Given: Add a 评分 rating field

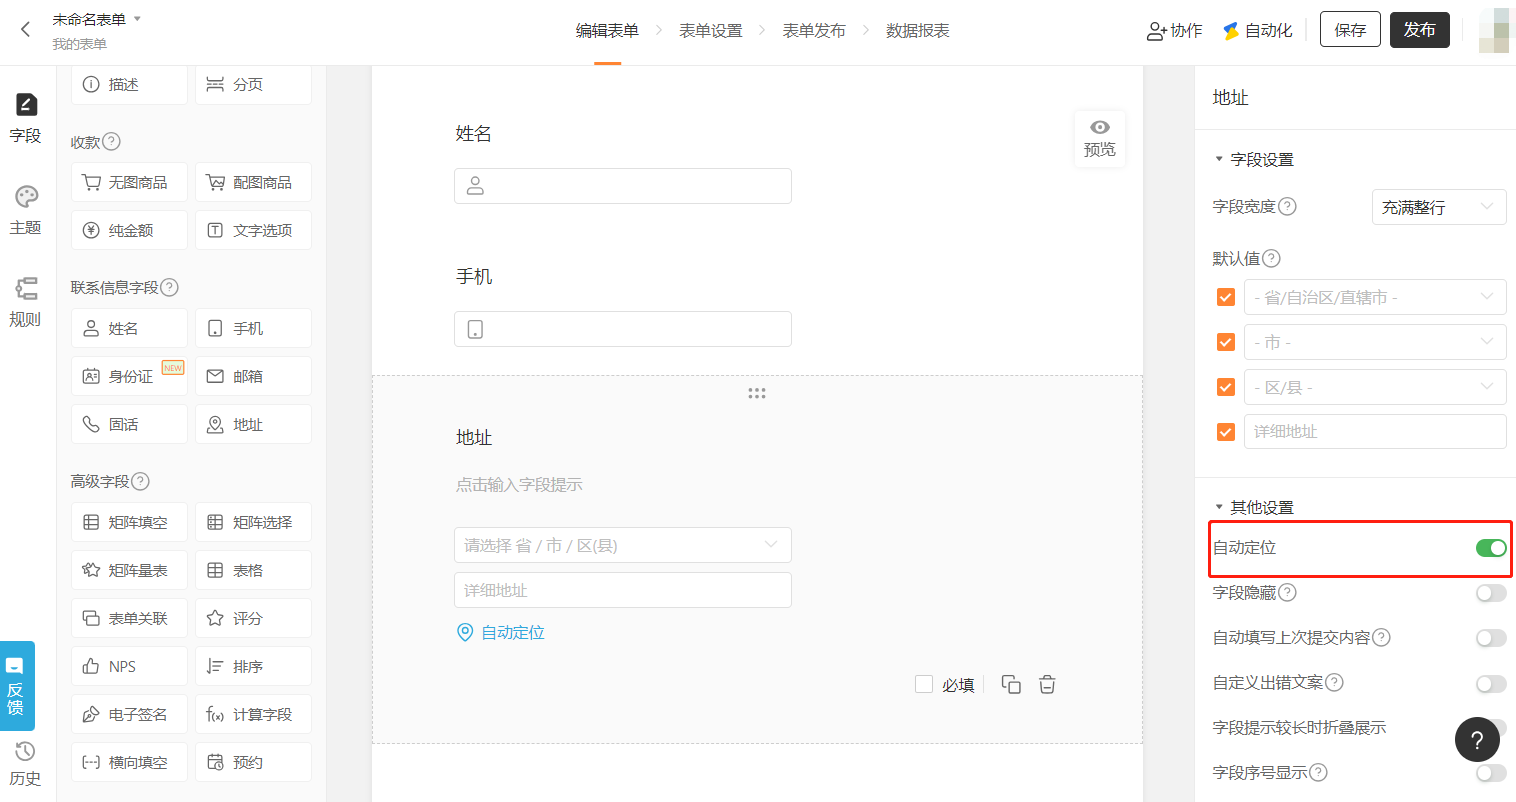Looking at the screenshot, I should point(253,618).
